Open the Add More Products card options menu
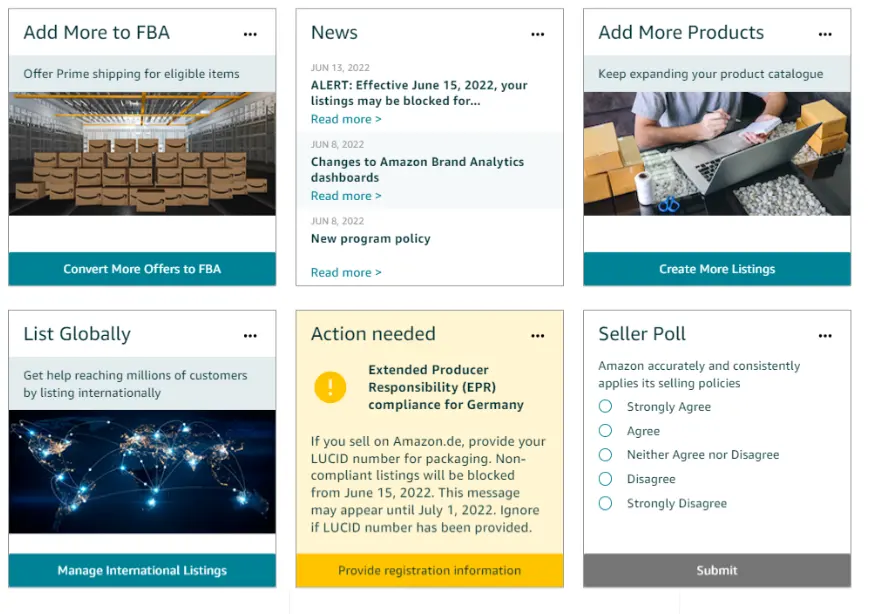 click(x=825, y=34)
